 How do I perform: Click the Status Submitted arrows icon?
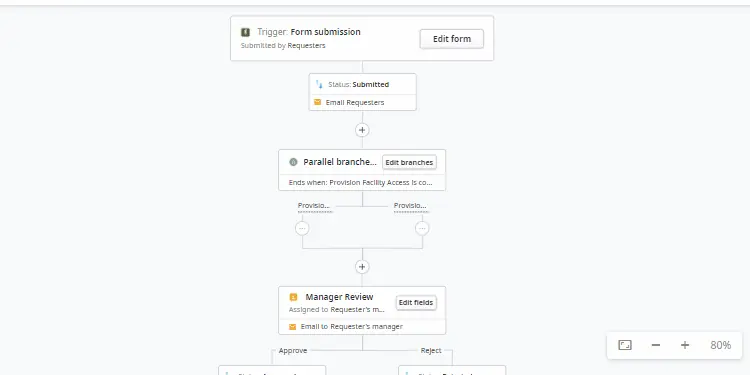tap(320, 85)
